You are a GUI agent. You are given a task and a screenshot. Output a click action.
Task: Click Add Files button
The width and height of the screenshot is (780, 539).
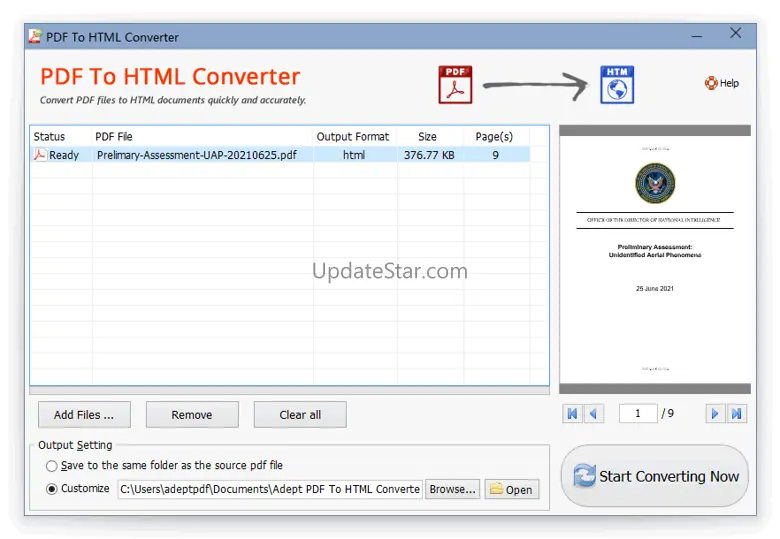tap(84, 415)
